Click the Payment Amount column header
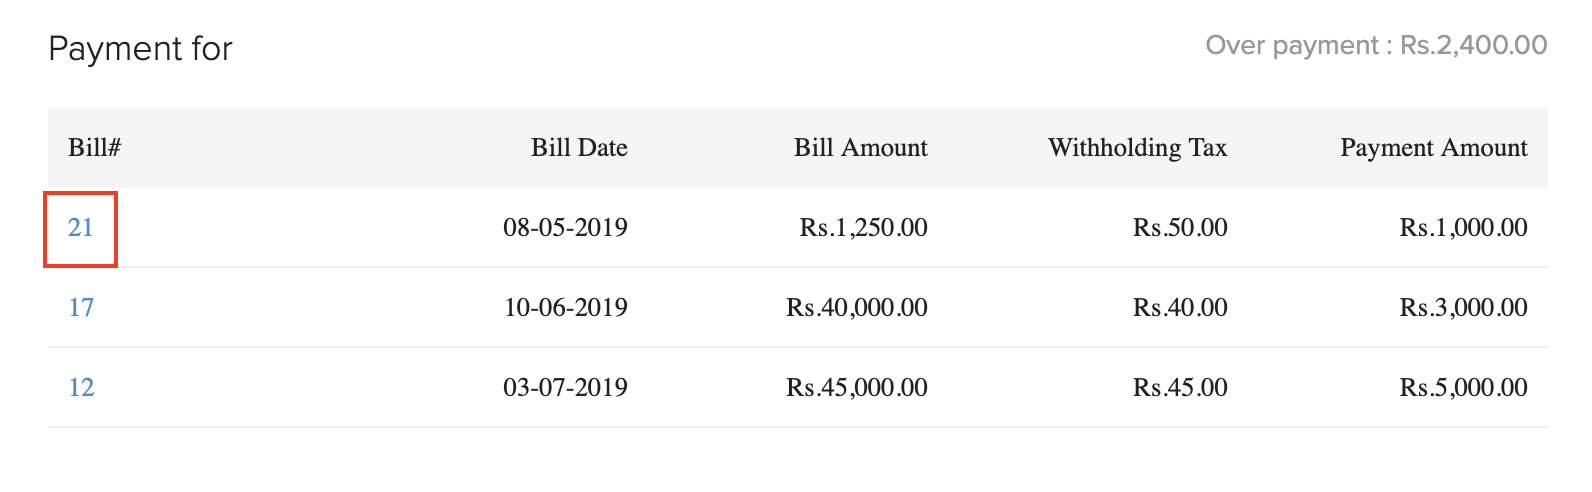Screen dimensions: 1592x492 pos(1433,148)
